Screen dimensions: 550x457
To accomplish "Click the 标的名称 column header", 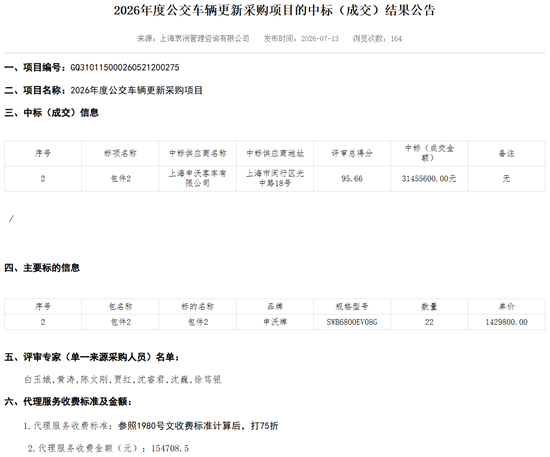I will tap(197, 307).
